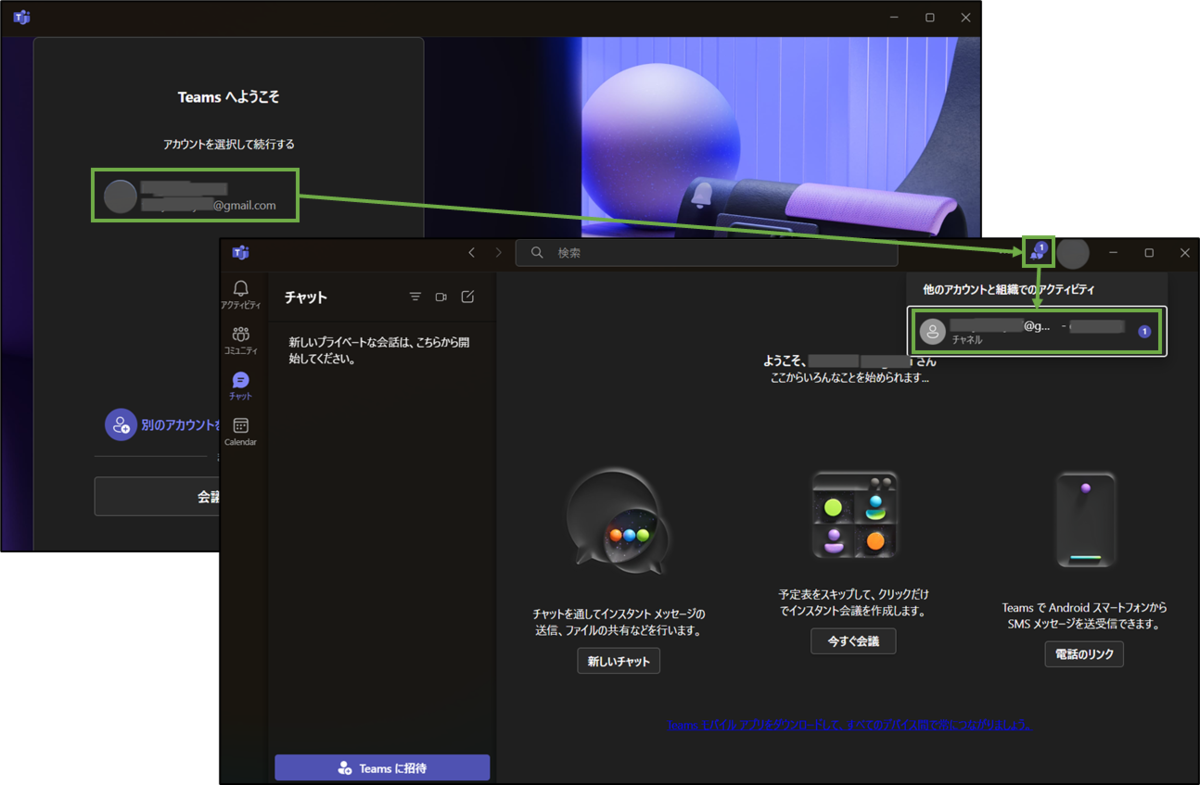Click the Teams へようこそ heading
Screen dimensions: 1200x785
228,97
